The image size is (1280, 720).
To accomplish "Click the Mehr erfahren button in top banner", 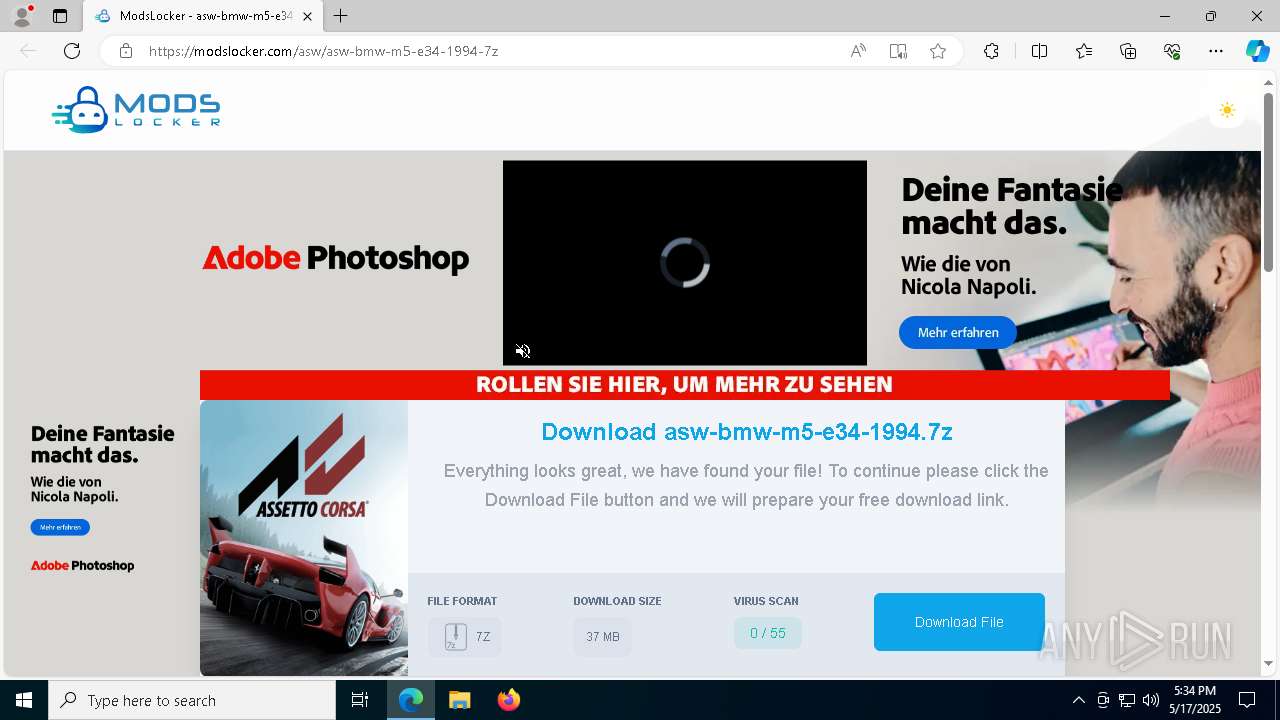I will (x=958, y=333).
